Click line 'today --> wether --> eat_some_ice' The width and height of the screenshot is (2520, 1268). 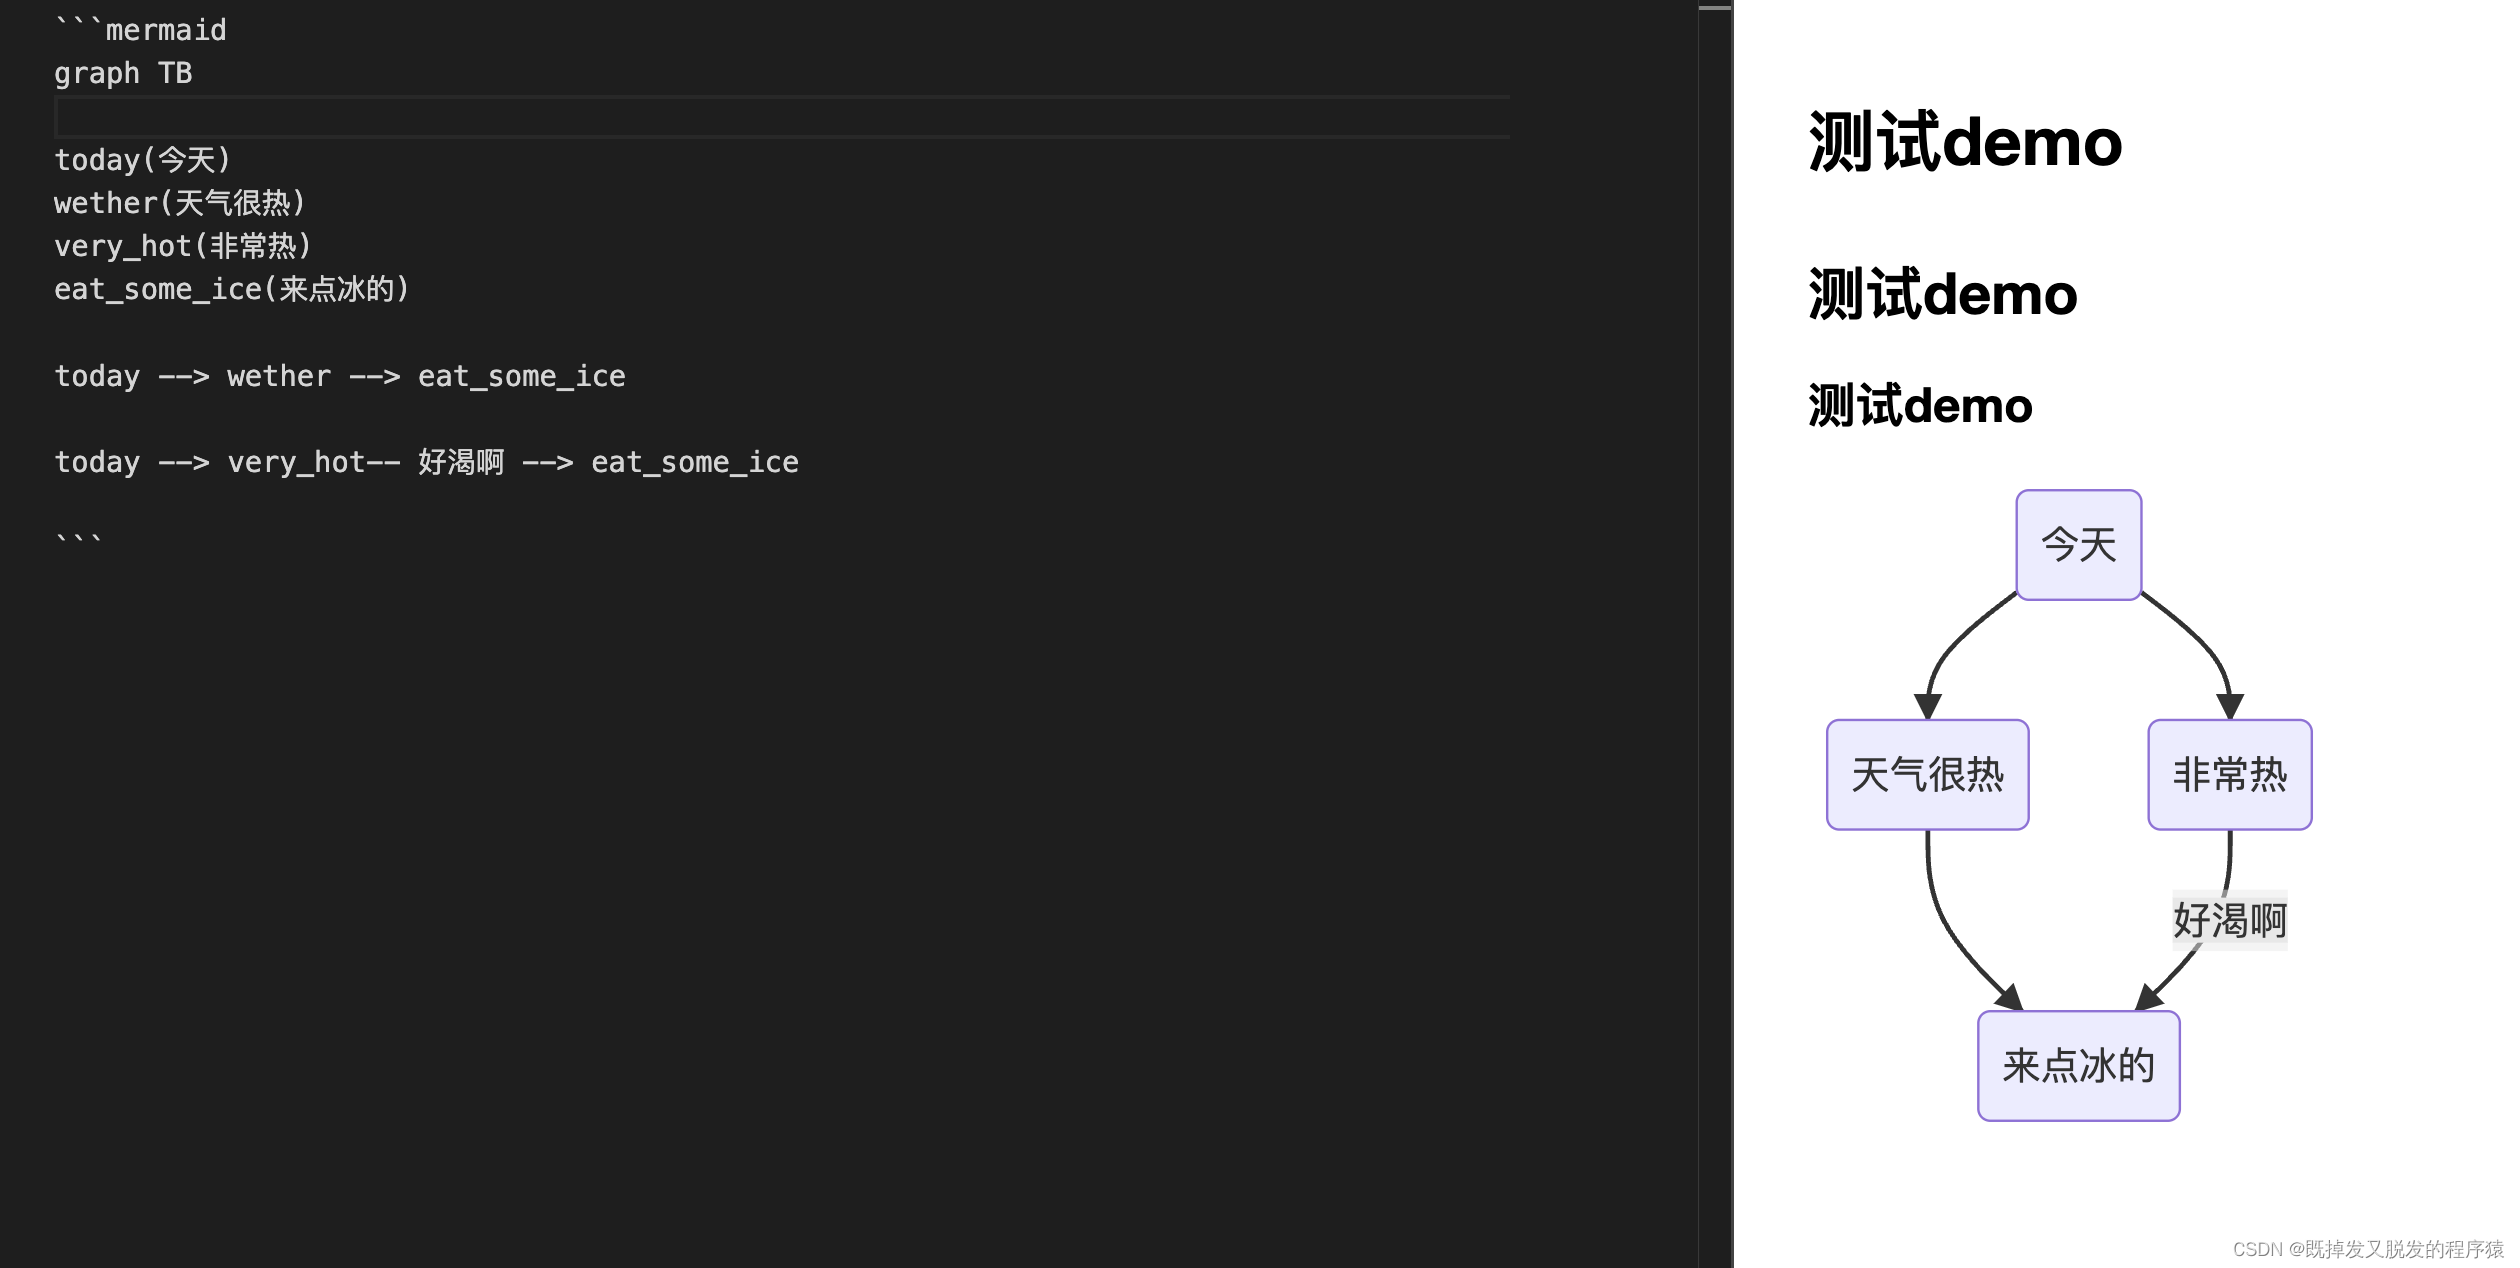(x=339, y=376)
